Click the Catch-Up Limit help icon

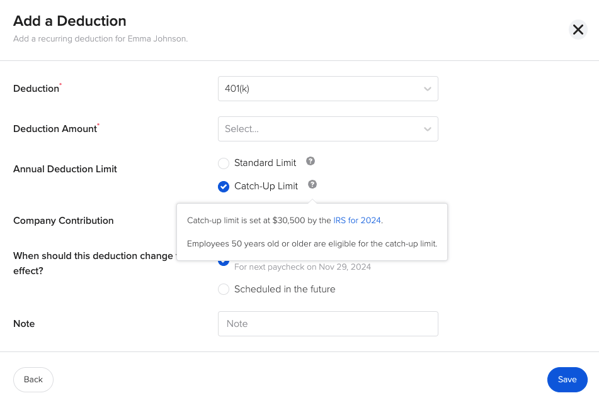(312, 185)
